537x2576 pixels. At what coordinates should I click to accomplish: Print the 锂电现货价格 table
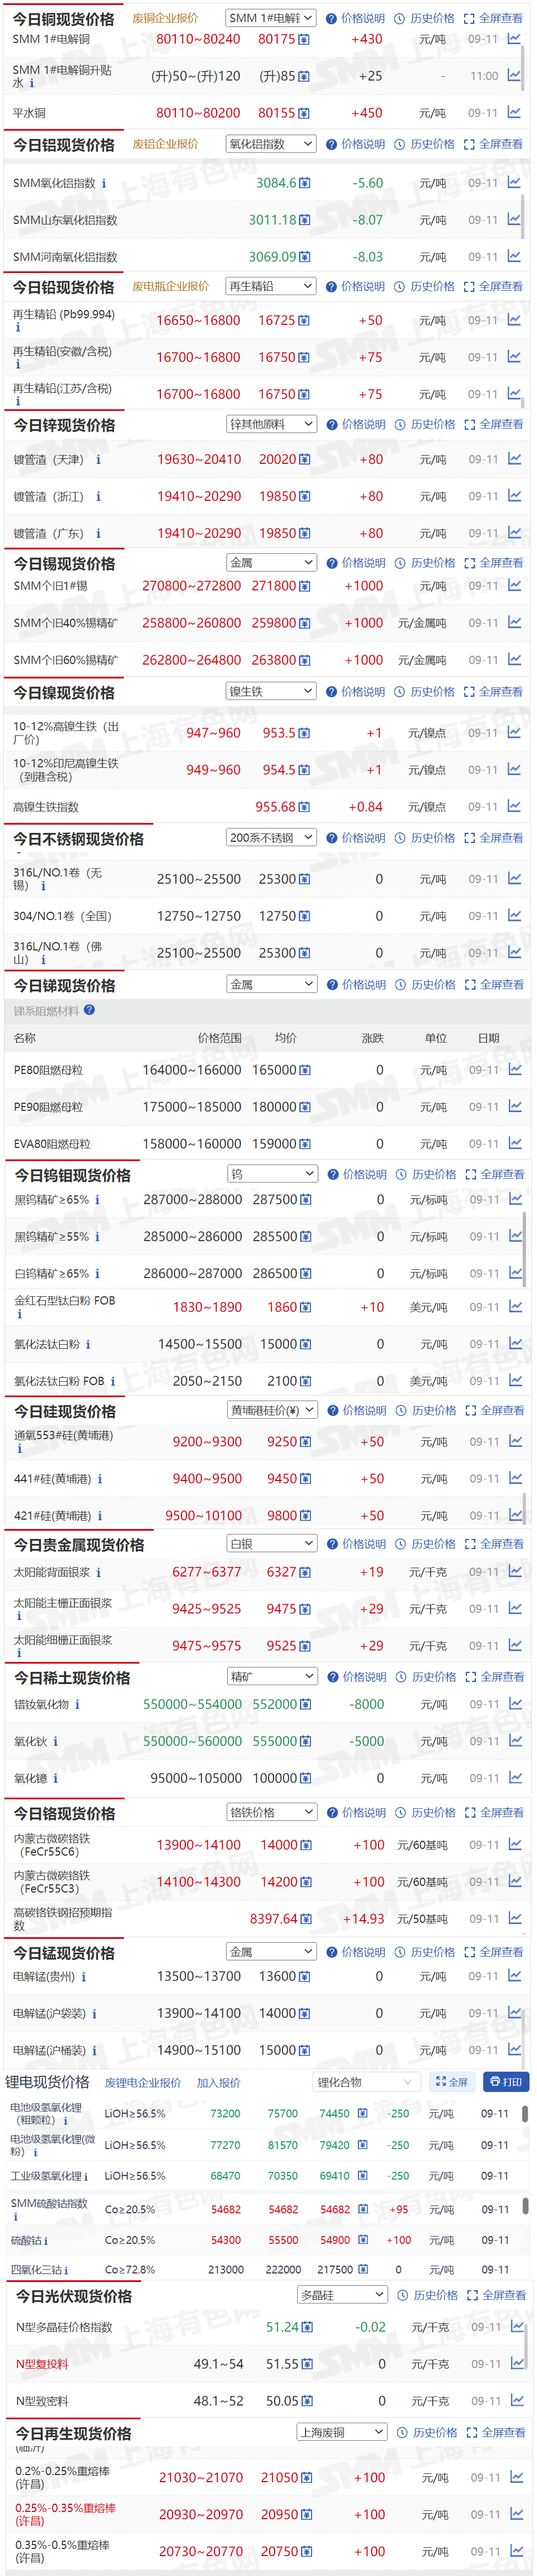(506, 2082)
